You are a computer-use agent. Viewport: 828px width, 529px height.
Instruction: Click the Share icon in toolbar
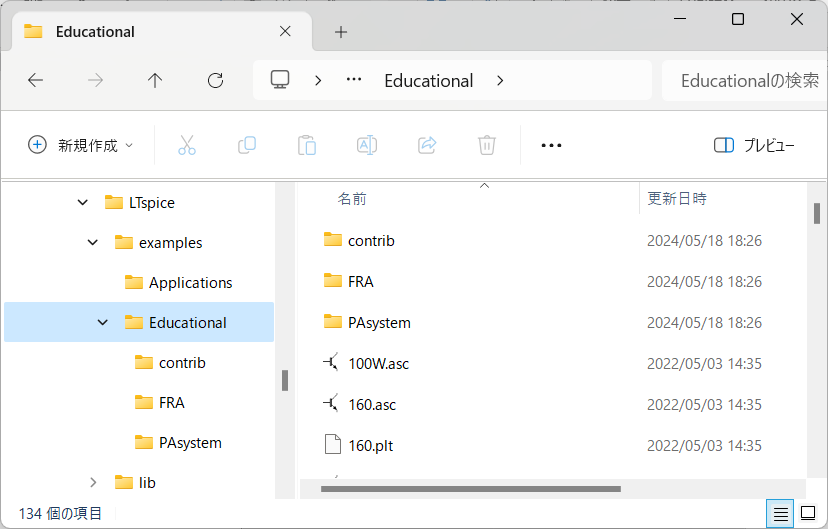click(427, 145)
